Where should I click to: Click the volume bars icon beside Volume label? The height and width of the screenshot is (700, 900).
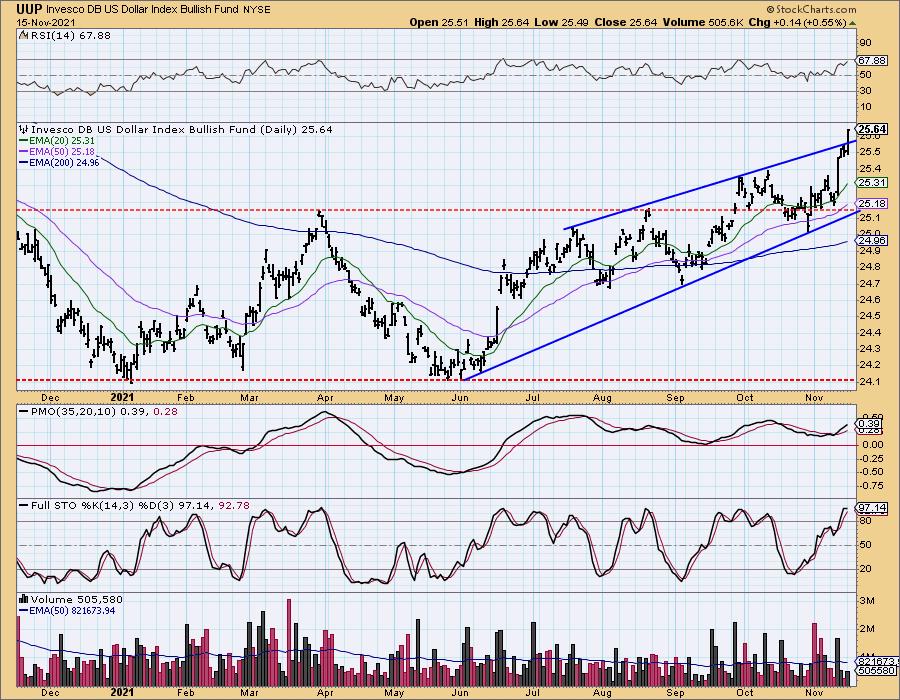click(24, 600)
